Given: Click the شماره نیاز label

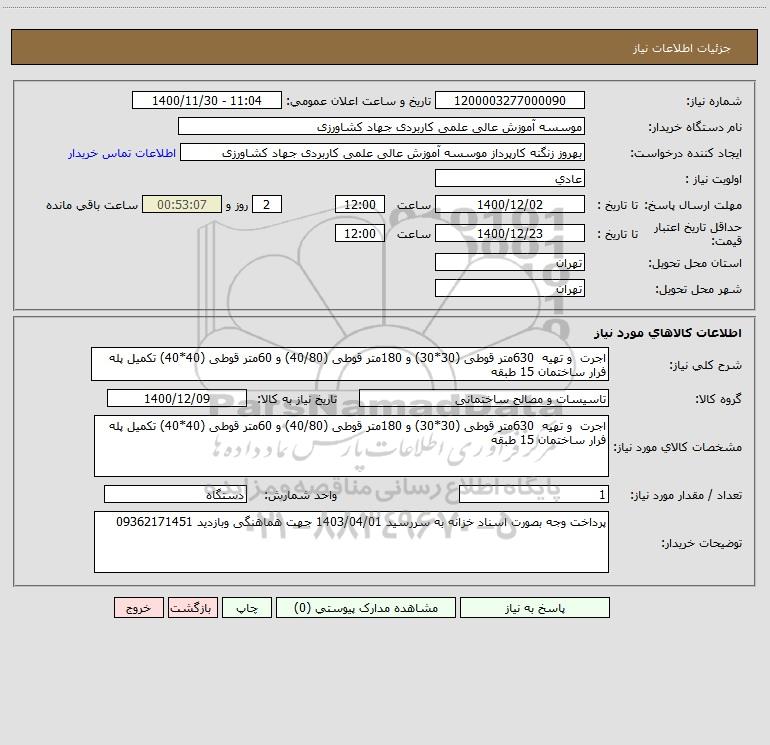Looking at the screenshot, I should click(x=714, y=101).
